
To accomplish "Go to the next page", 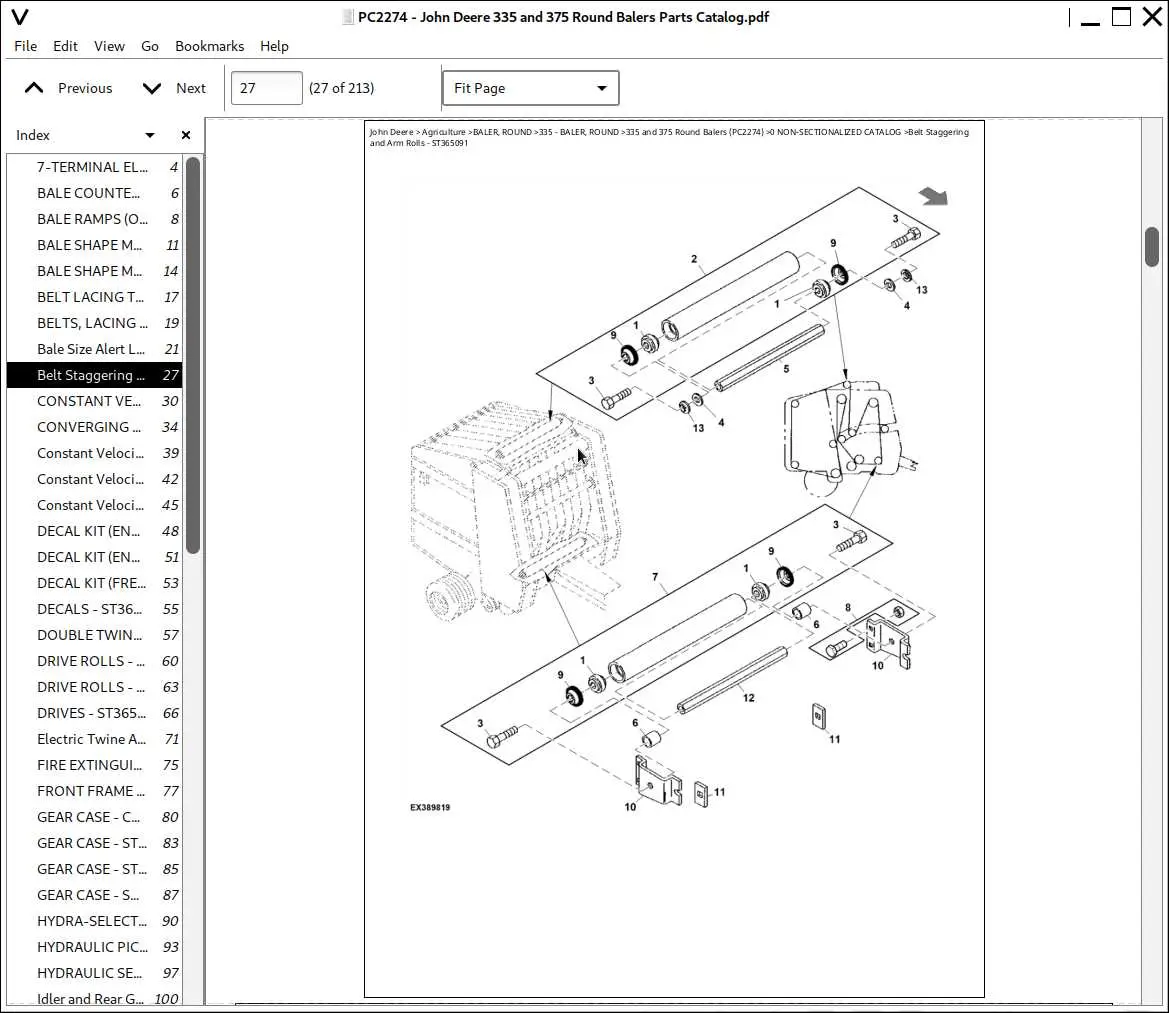I will click(174, 88).
